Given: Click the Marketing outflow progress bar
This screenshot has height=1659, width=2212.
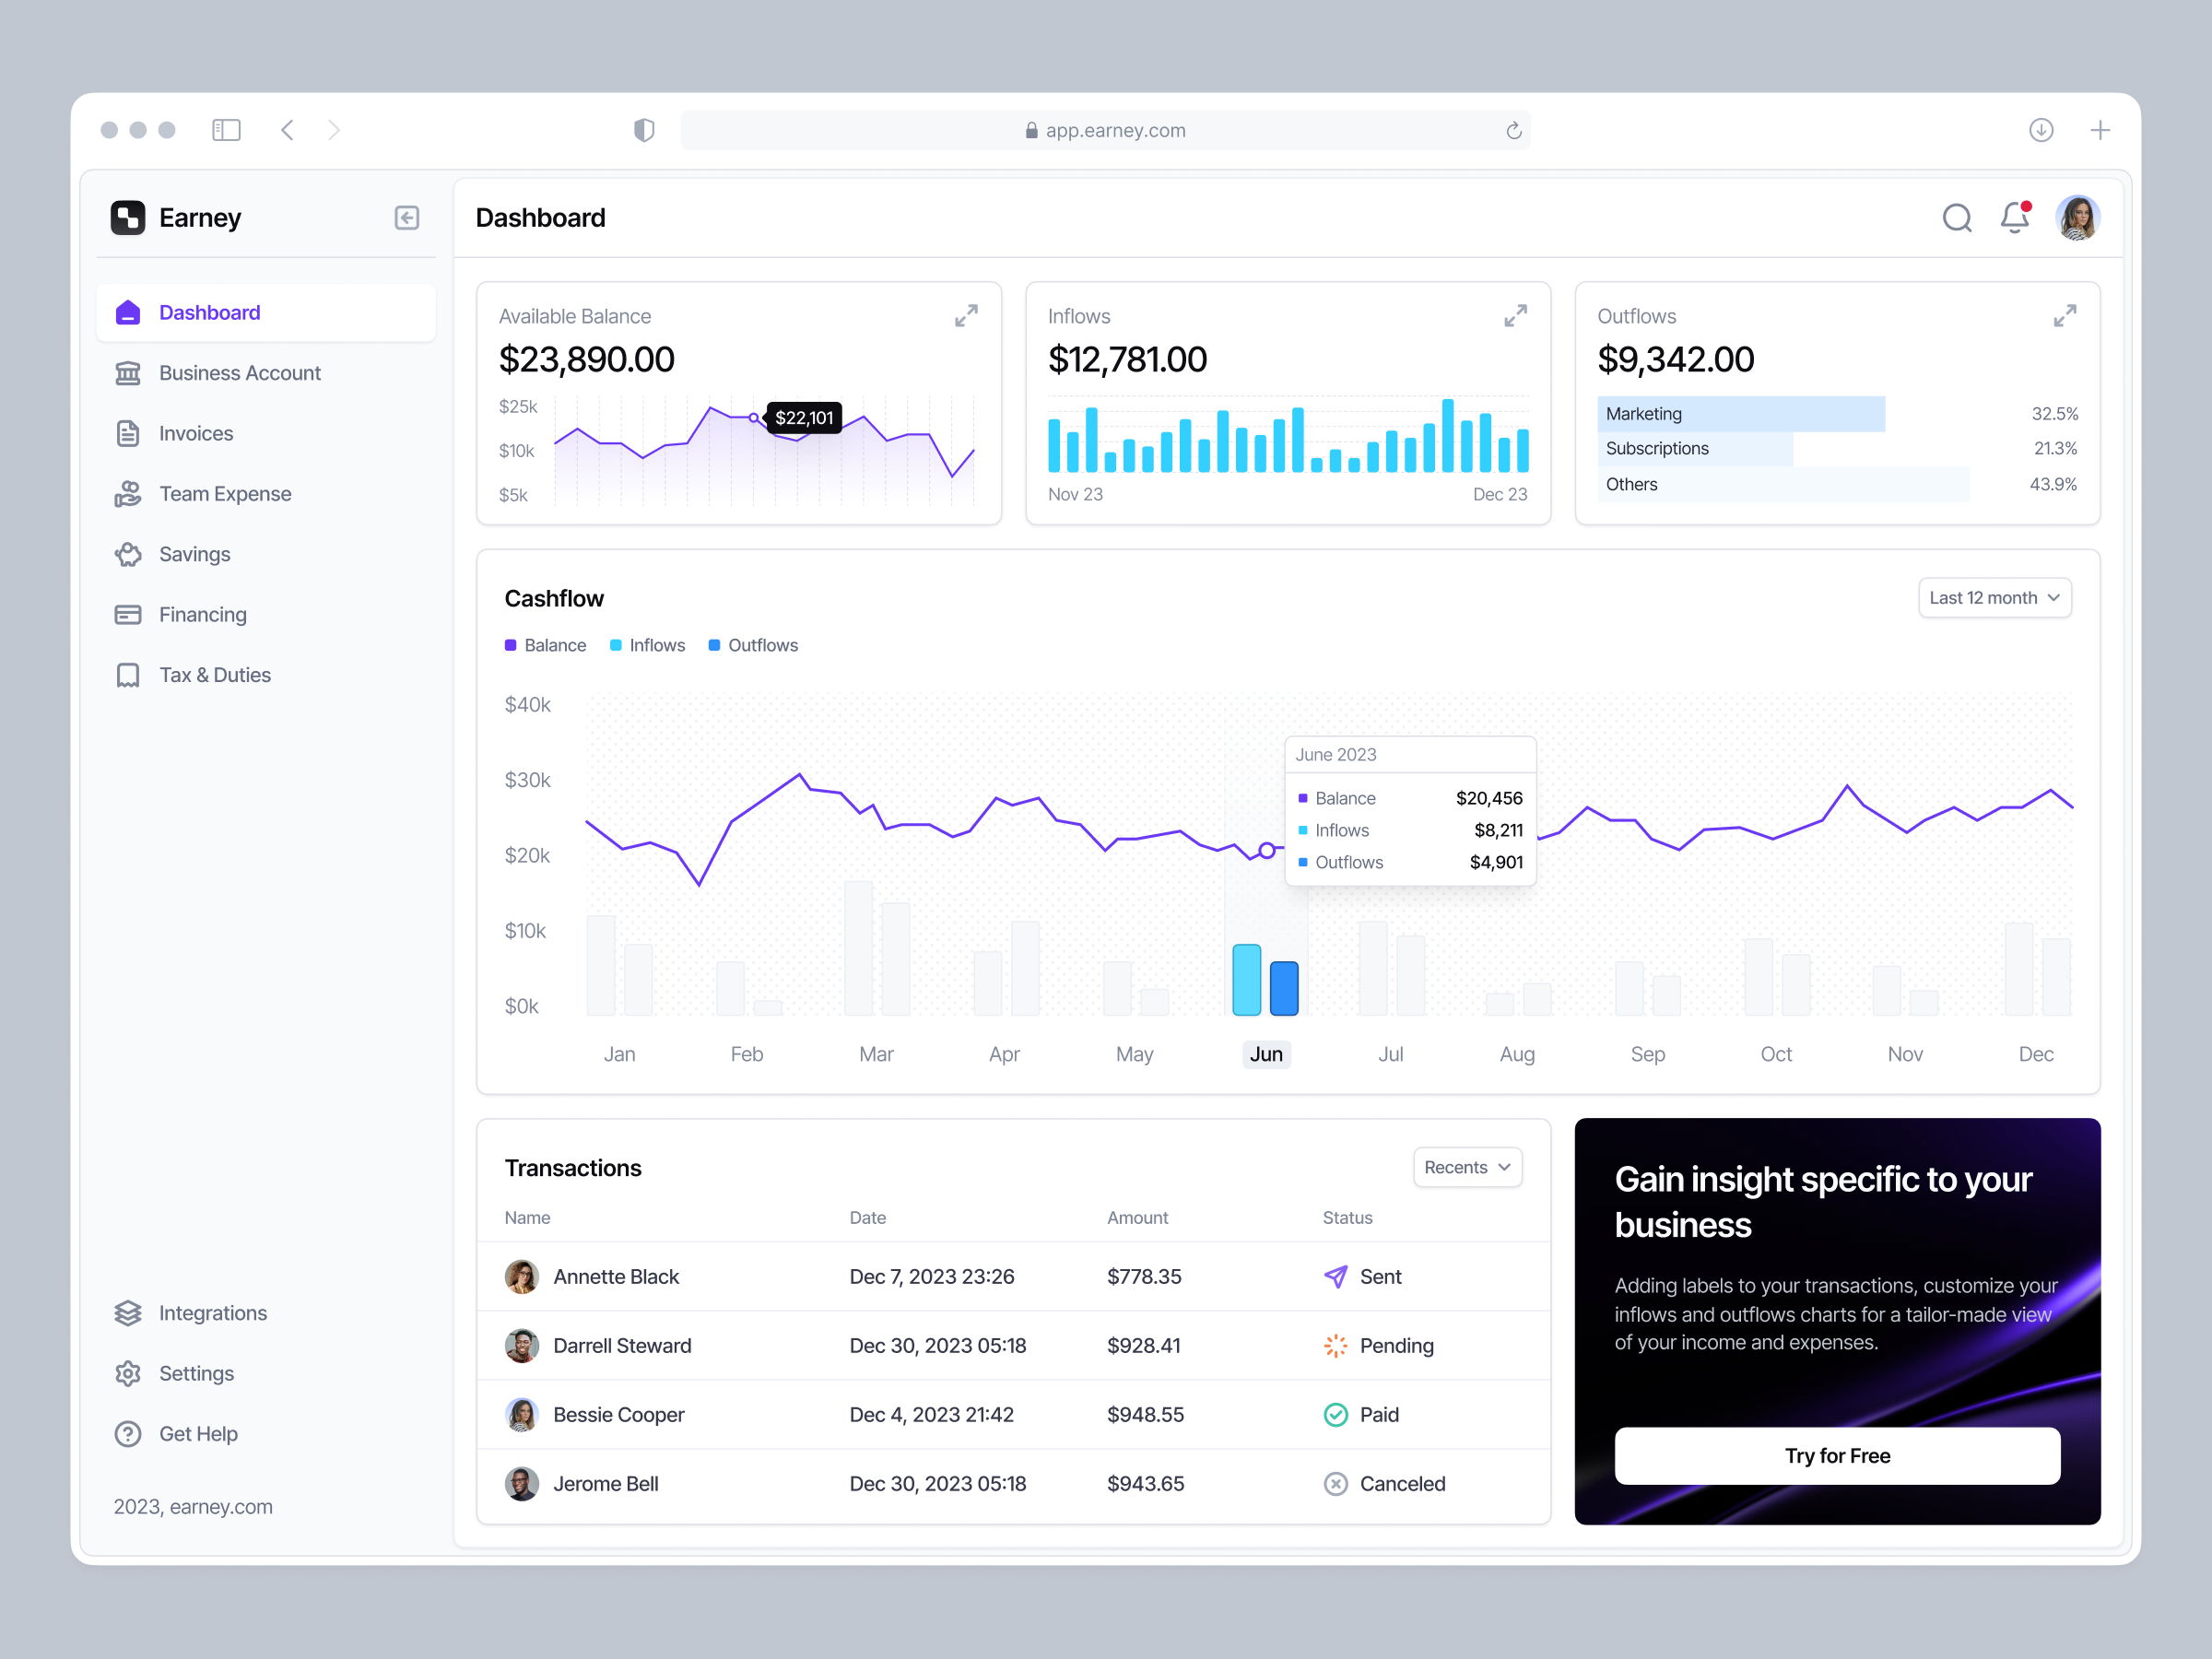Looking at the screenshot, I should click(x=1742, y=413).
